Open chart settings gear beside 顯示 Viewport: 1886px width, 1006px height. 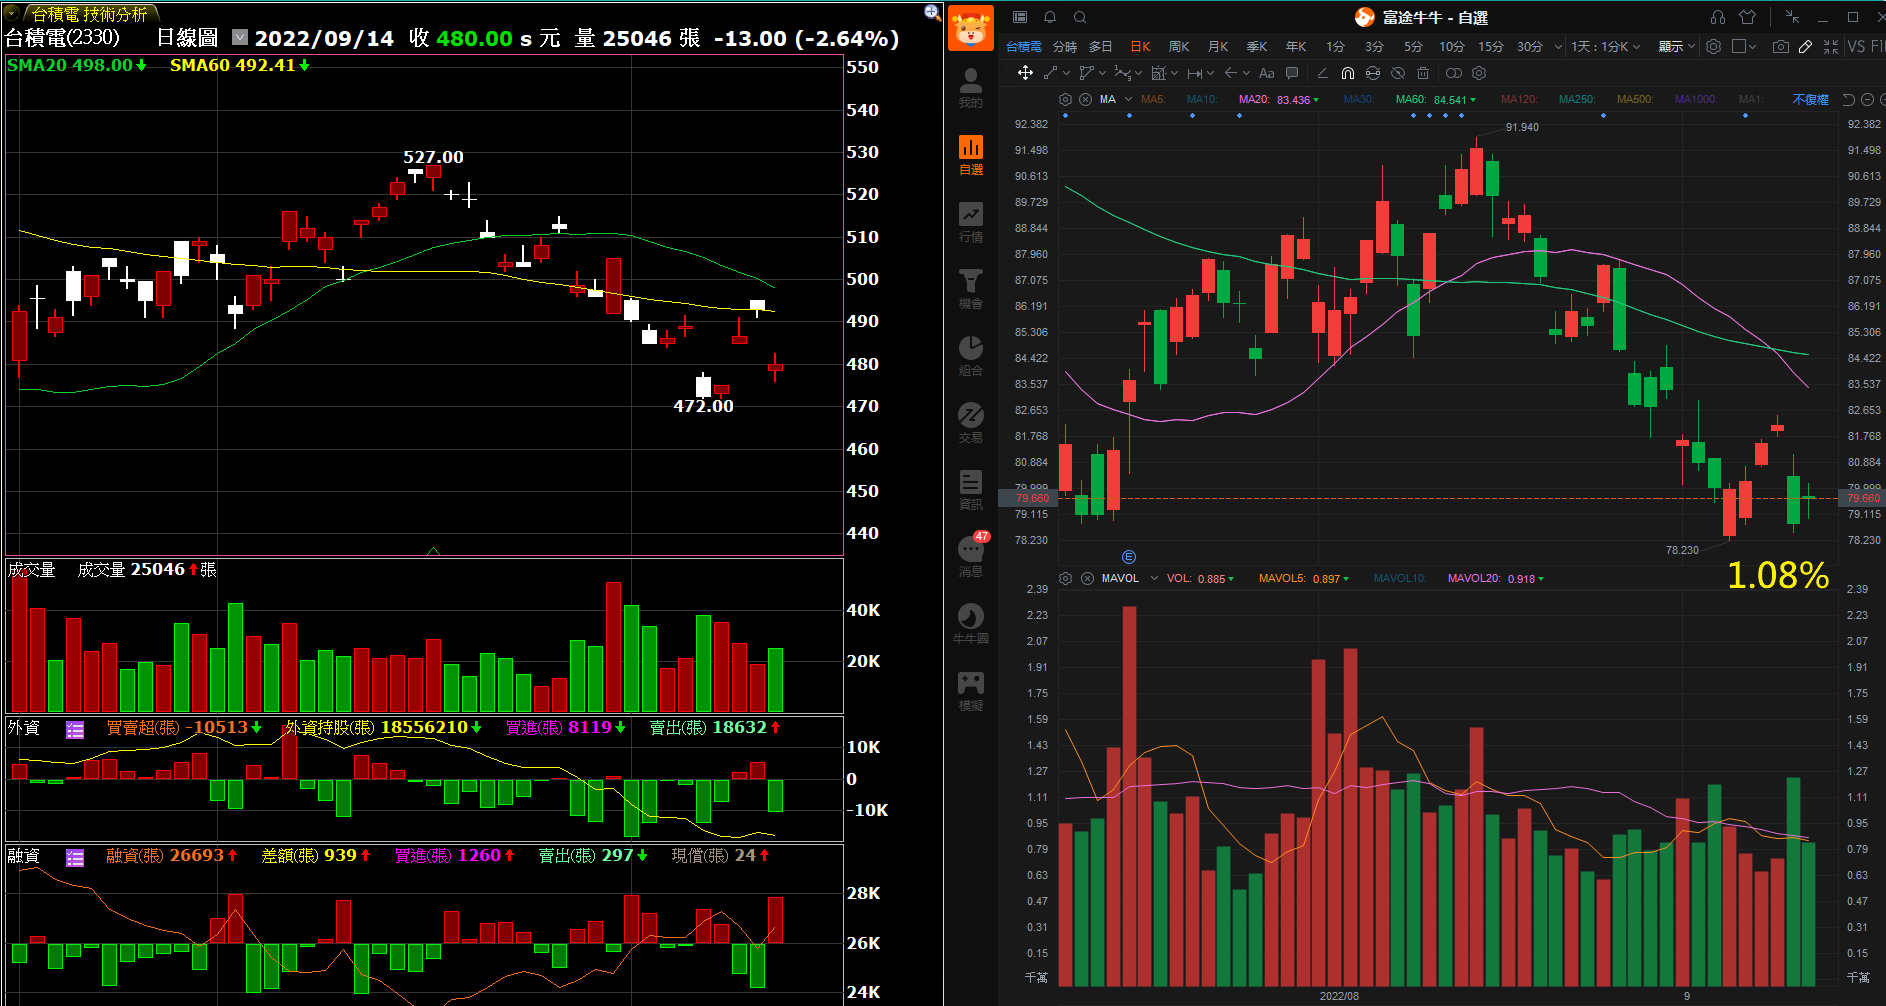pyautogui.click(x=1713, y=47)
